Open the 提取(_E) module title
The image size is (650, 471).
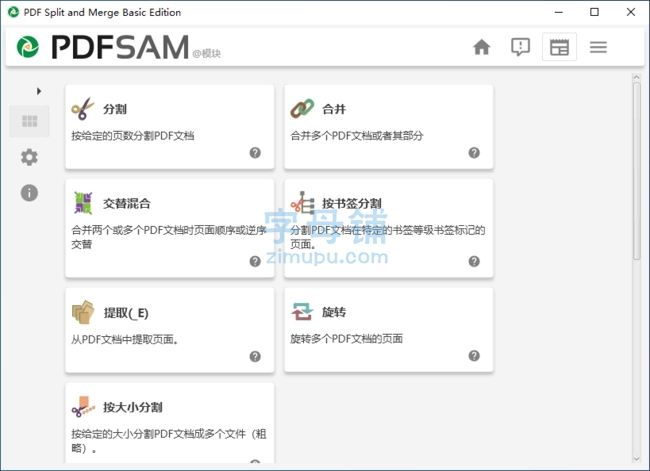point(126,313)
